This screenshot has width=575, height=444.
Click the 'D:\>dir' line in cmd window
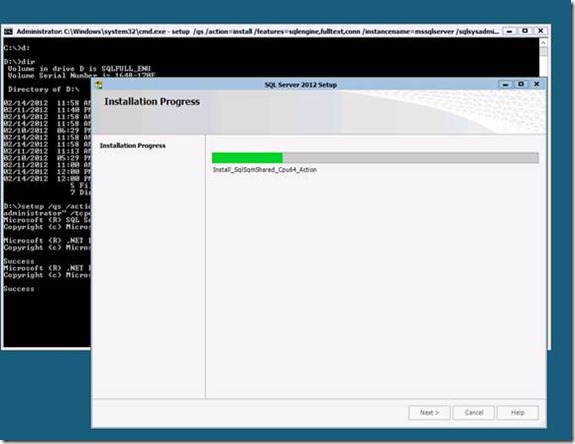tap(19, 62)
